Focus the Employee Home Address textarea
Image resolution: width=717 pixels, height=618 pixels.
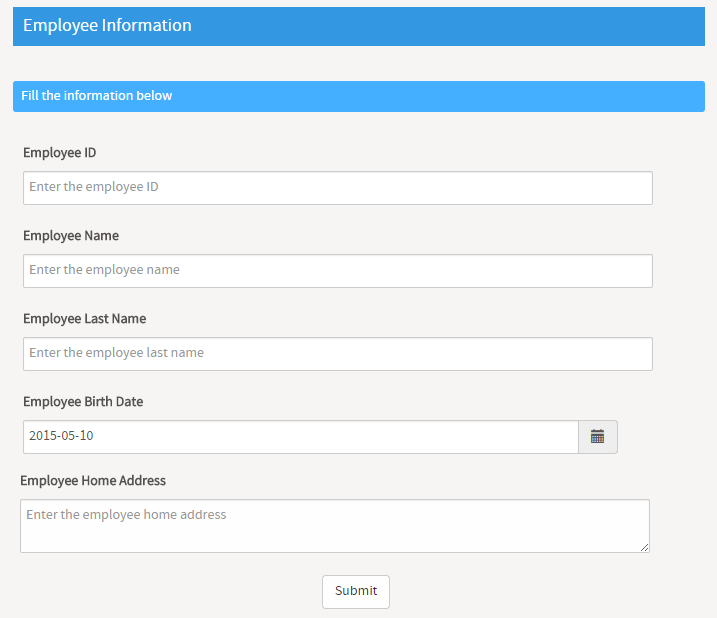point(335,526)
